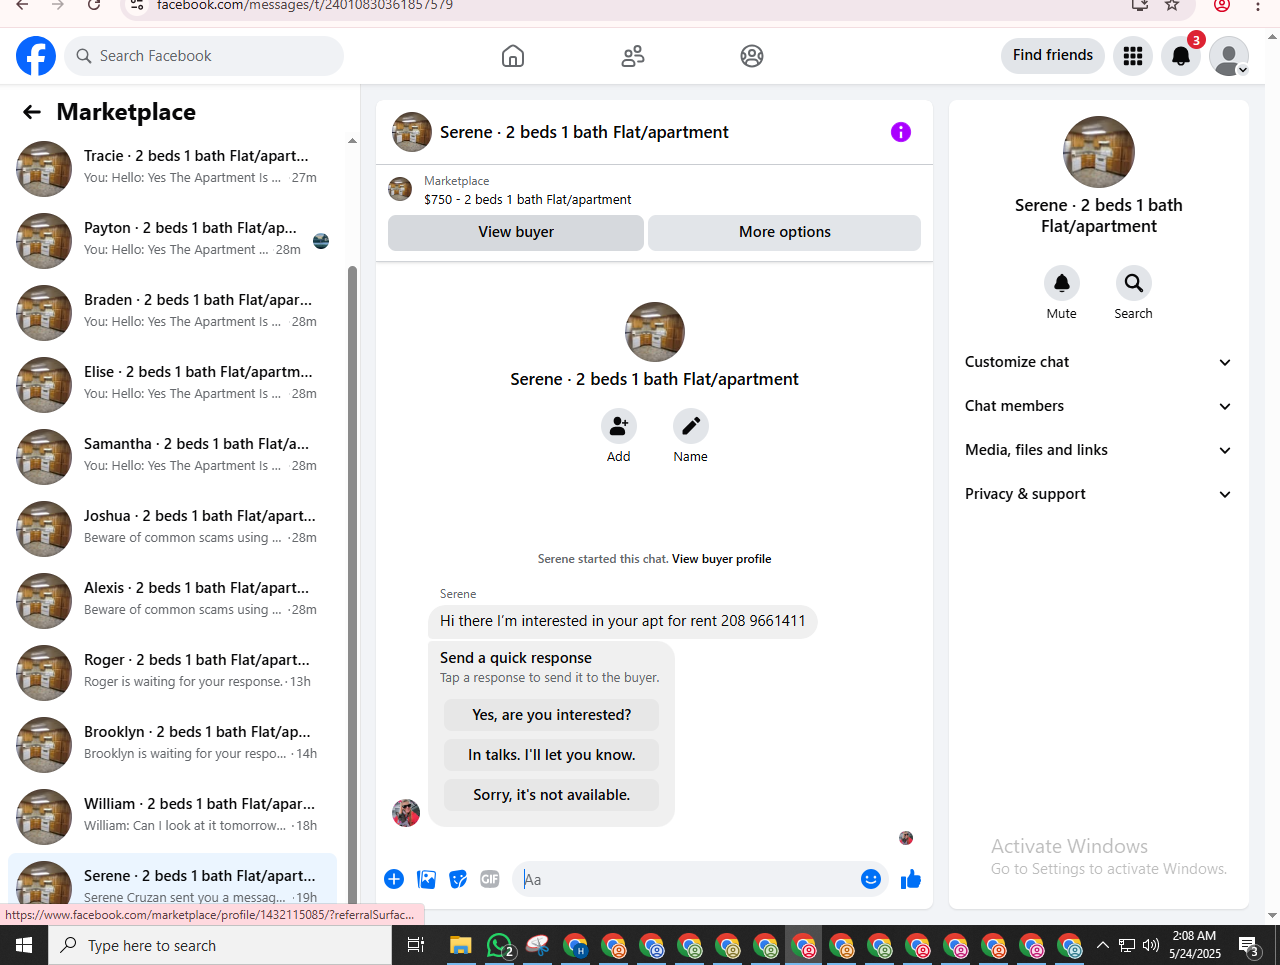Expand the Privacy & support section

pos(1098,494)
